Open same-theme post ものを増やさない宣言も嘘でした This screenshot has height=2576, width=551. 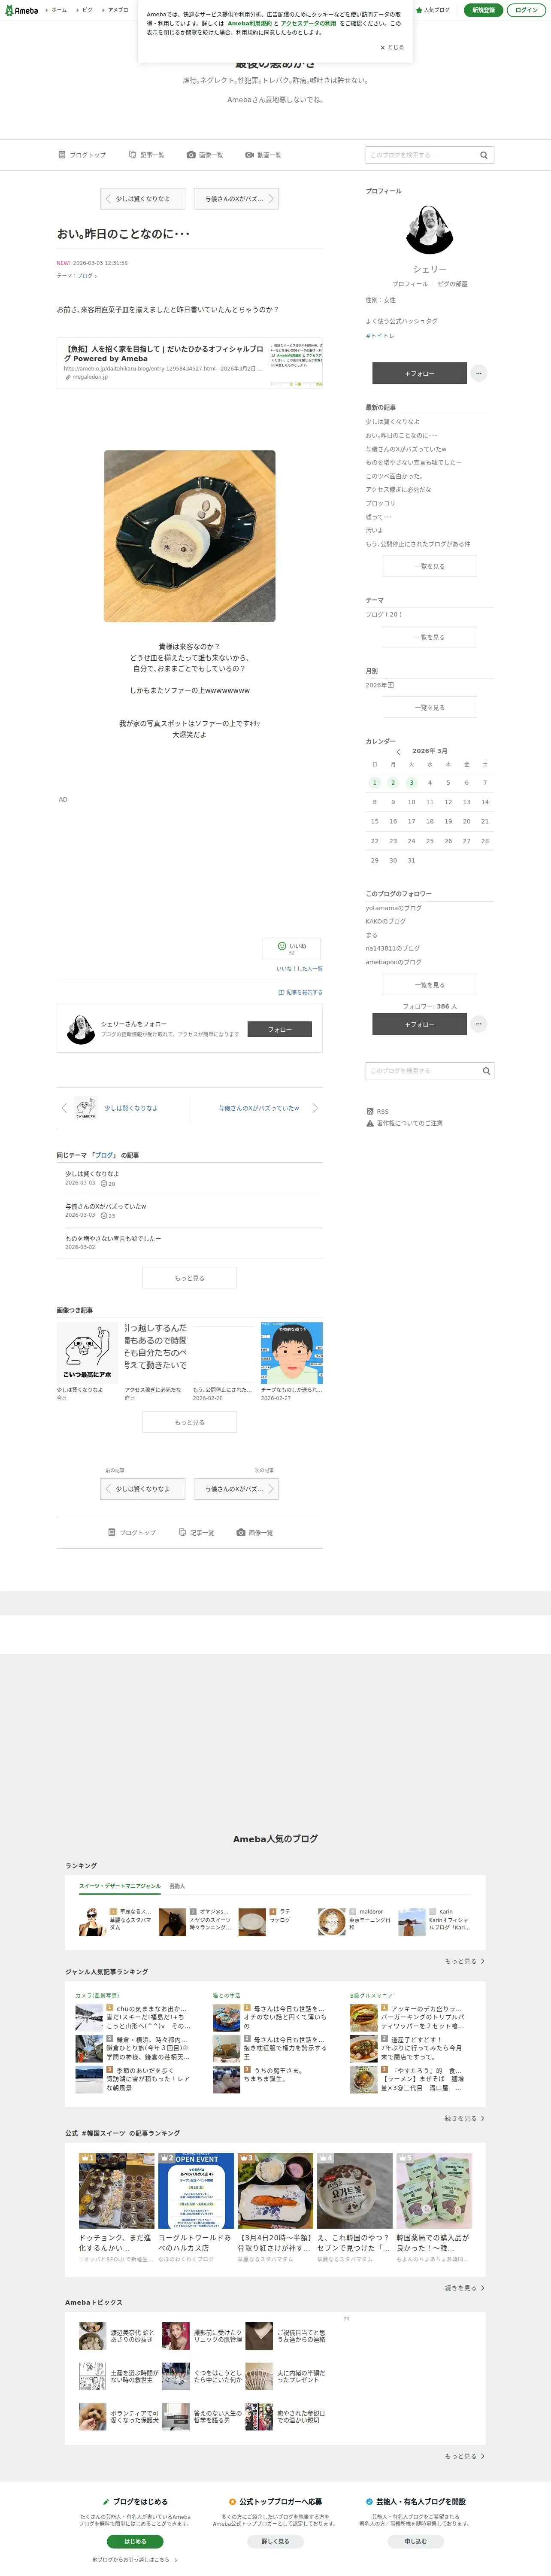pyautogui.click(x=113, y=1238)
